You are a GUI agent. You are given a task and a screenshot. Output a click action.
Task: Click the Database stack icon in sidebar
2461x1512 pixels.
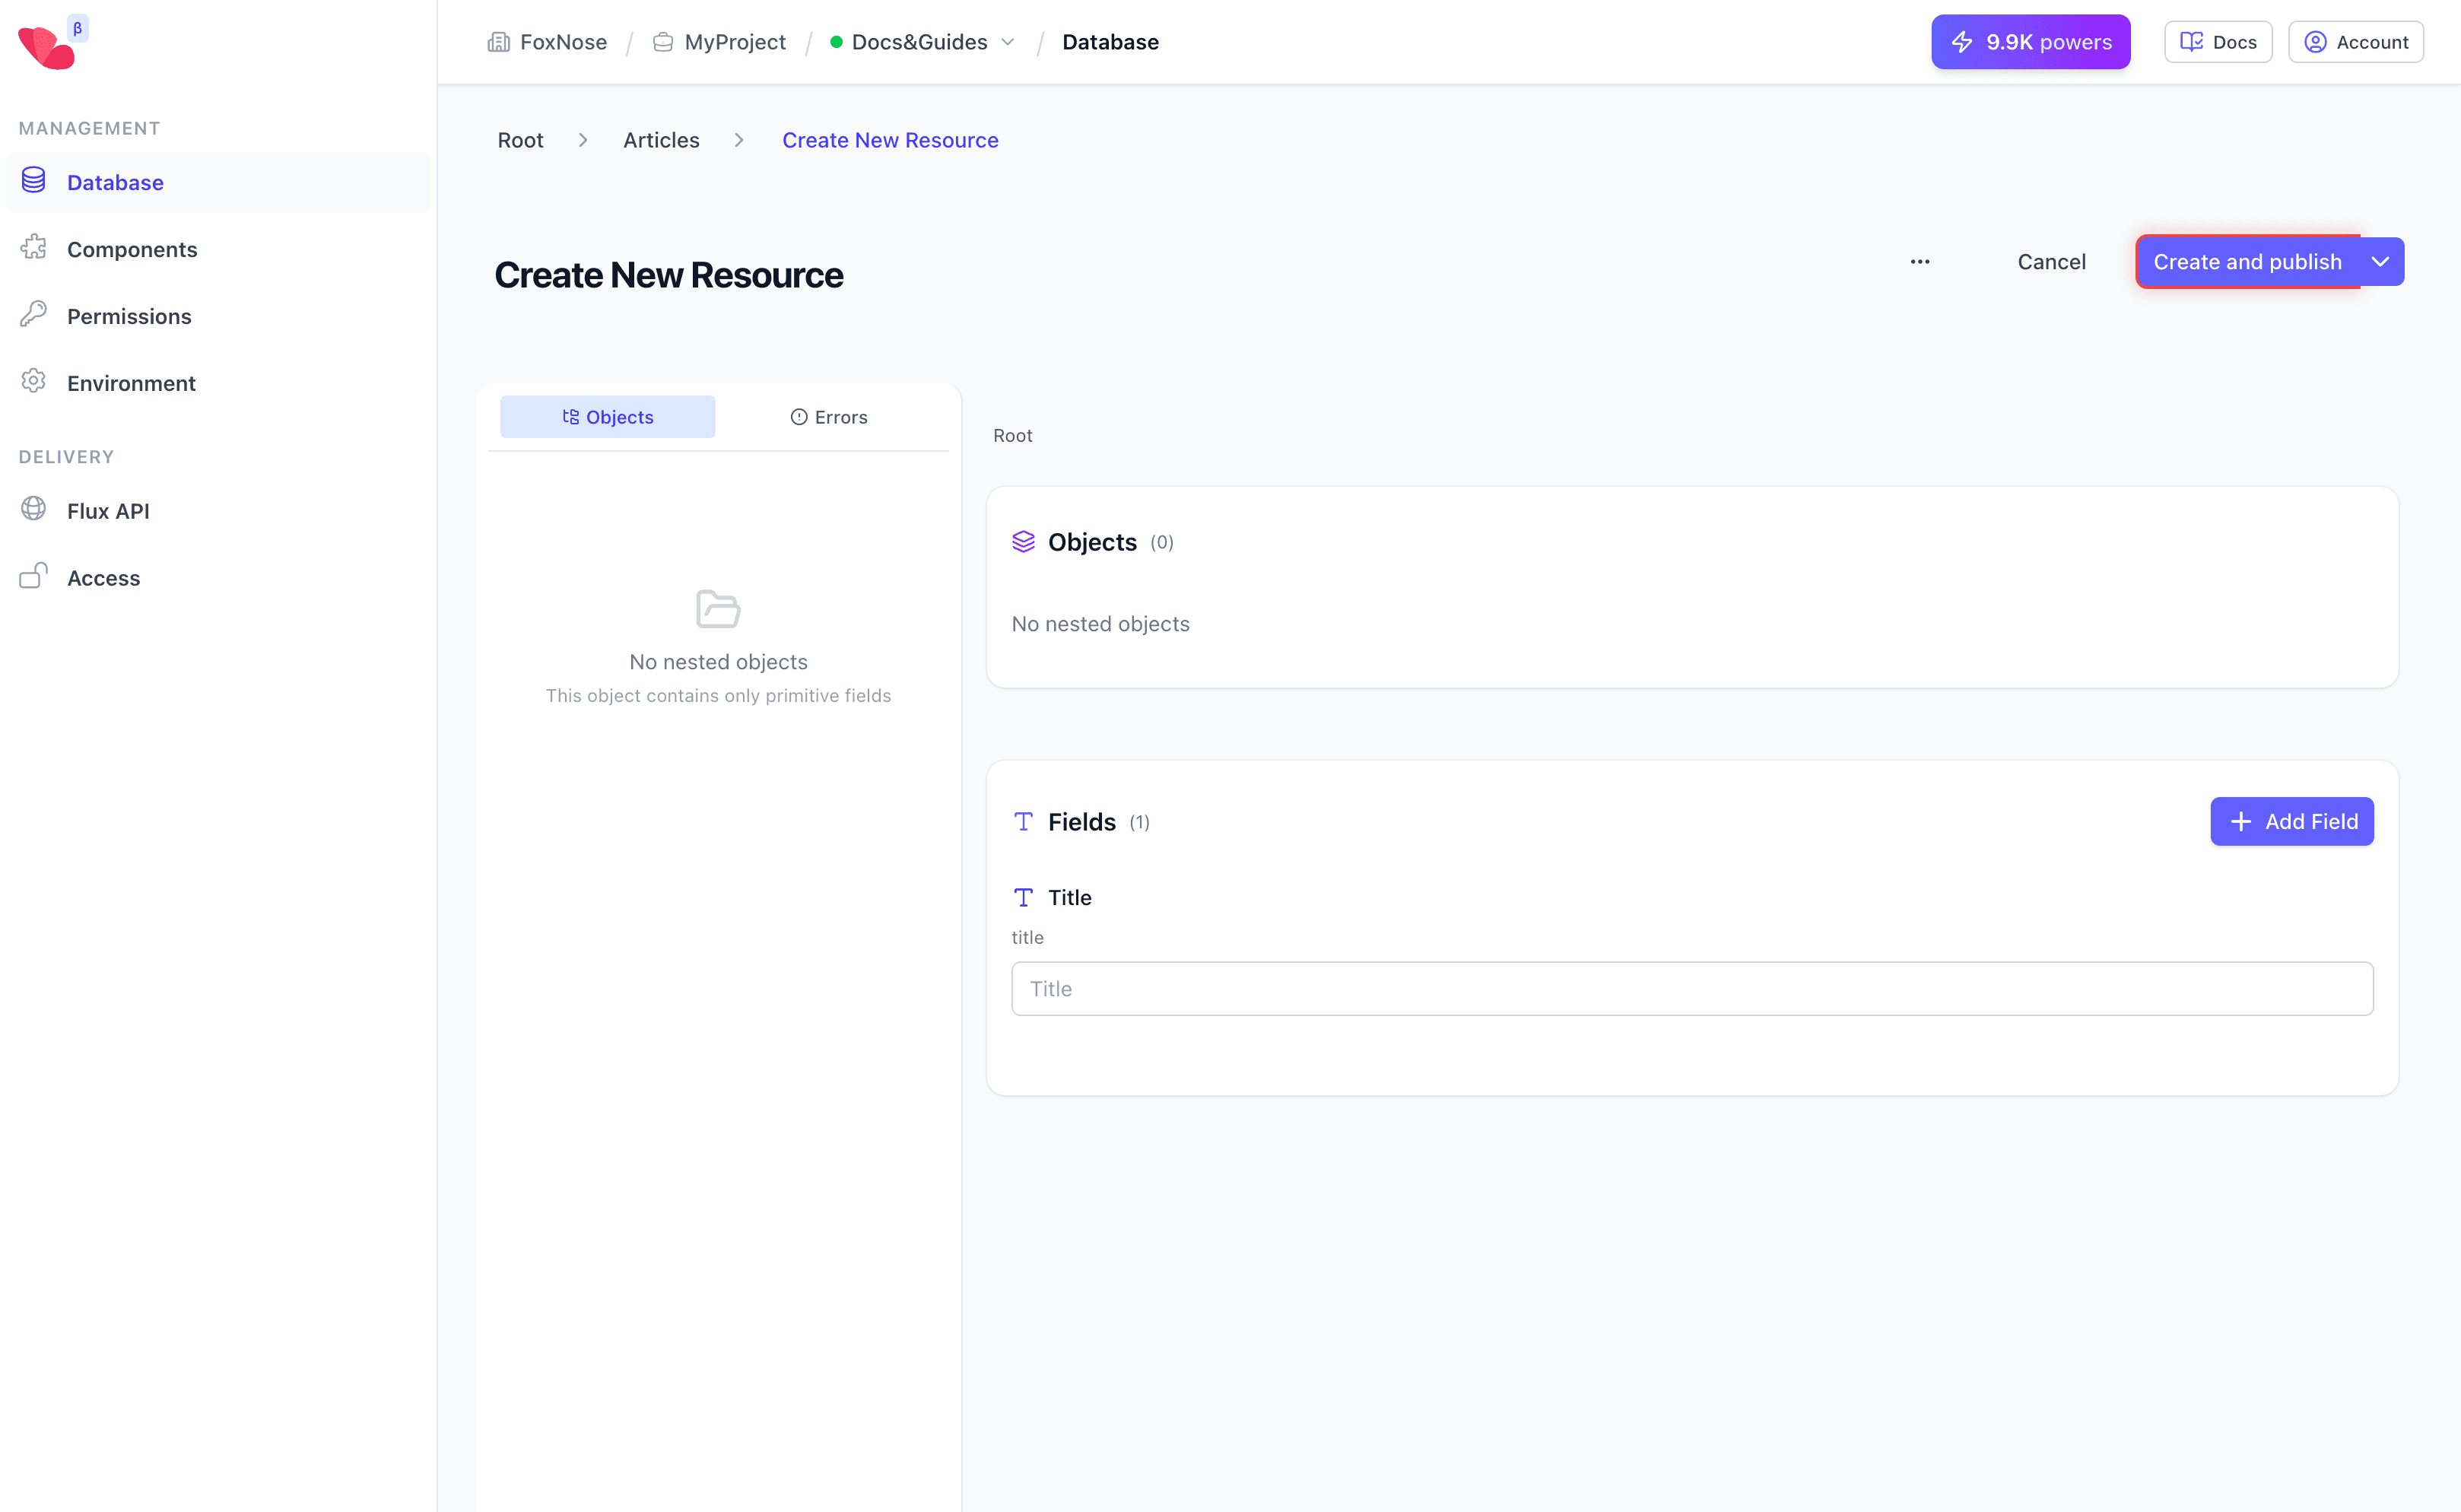(33, 180)
